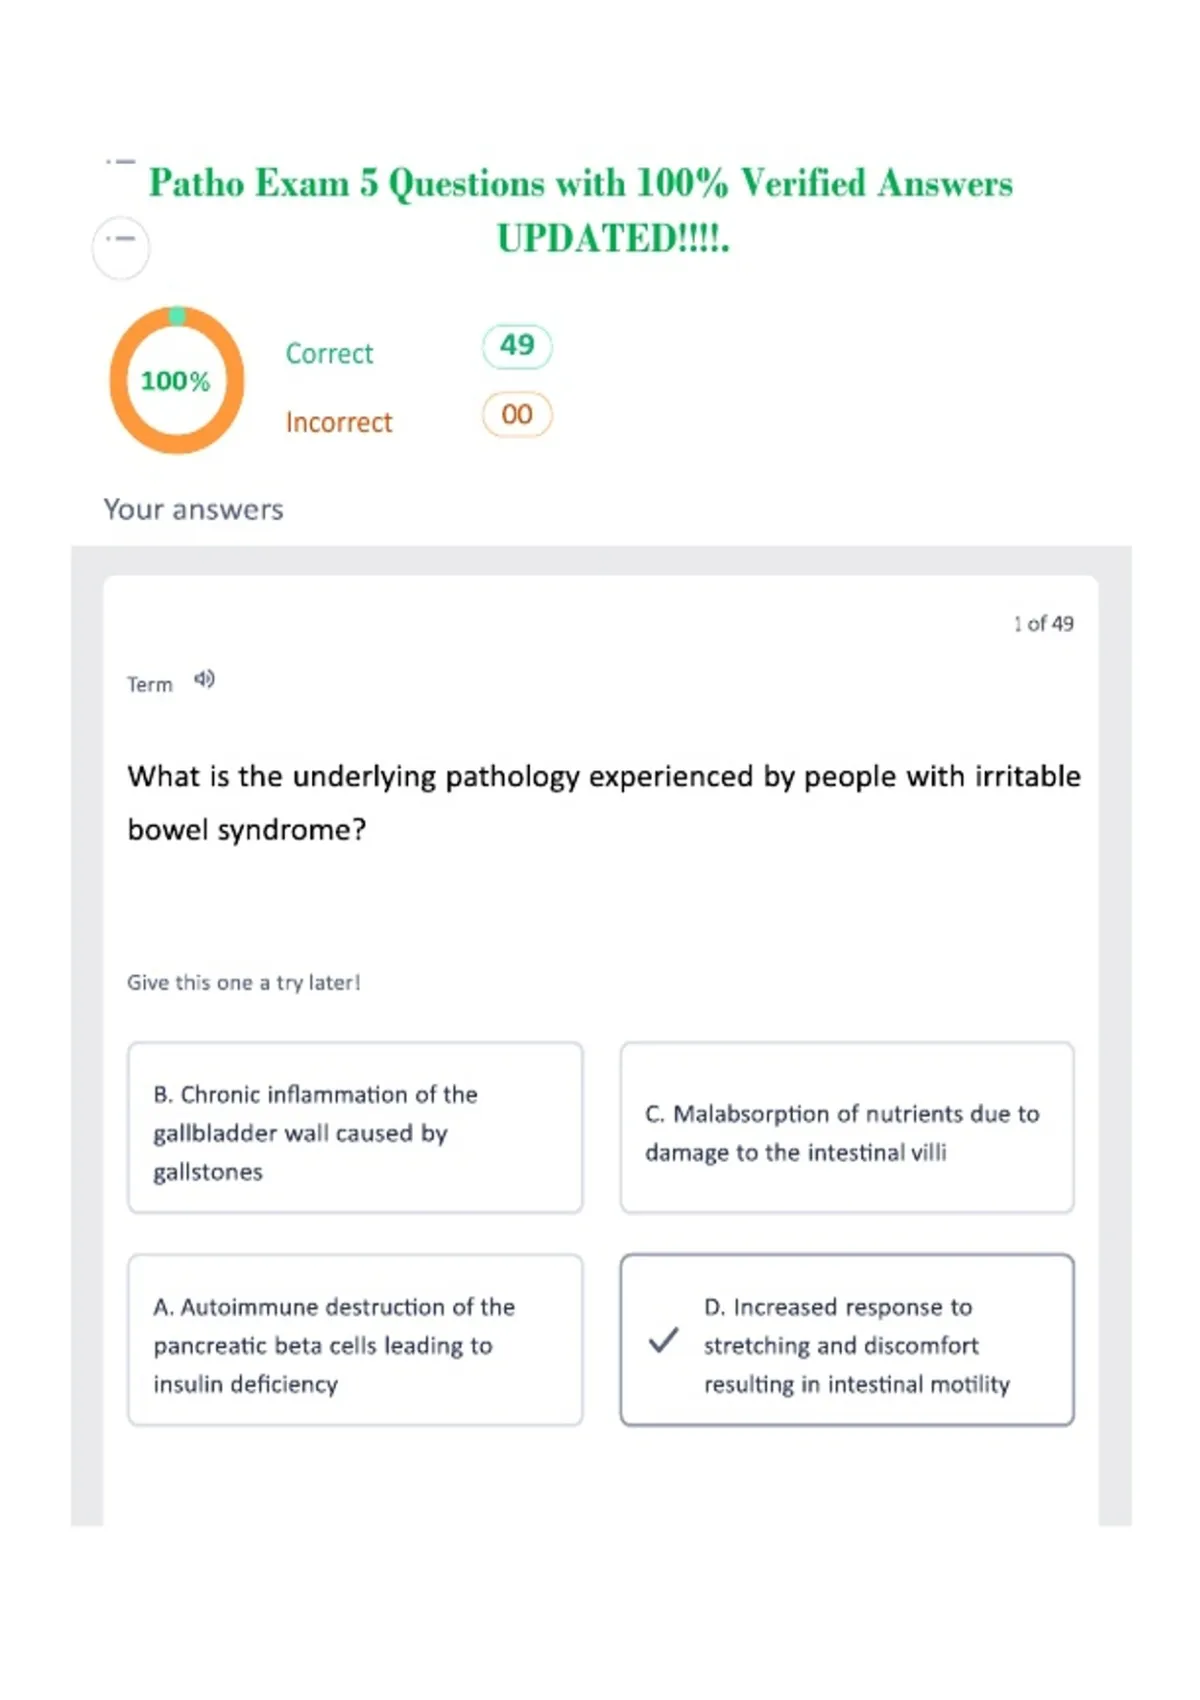
Task: Click the orange Incorrect label
Action: point(339,422)
